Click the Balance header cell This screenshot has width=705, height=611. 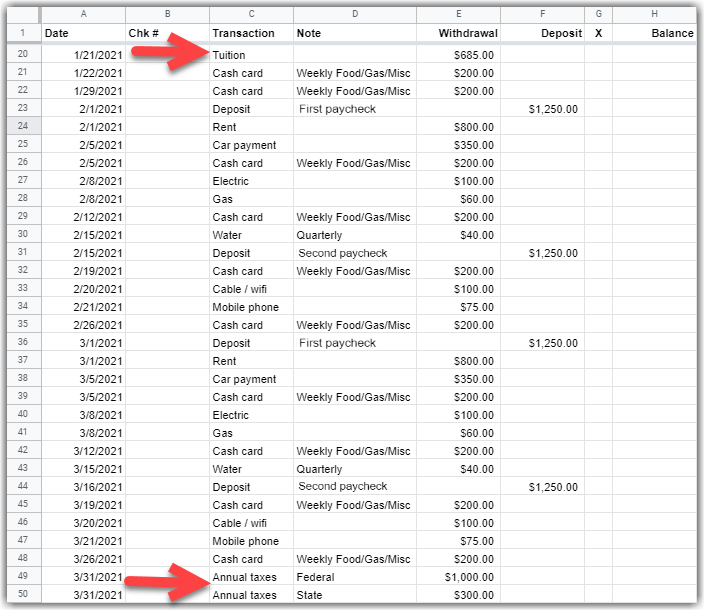click(x=654, y=33)
